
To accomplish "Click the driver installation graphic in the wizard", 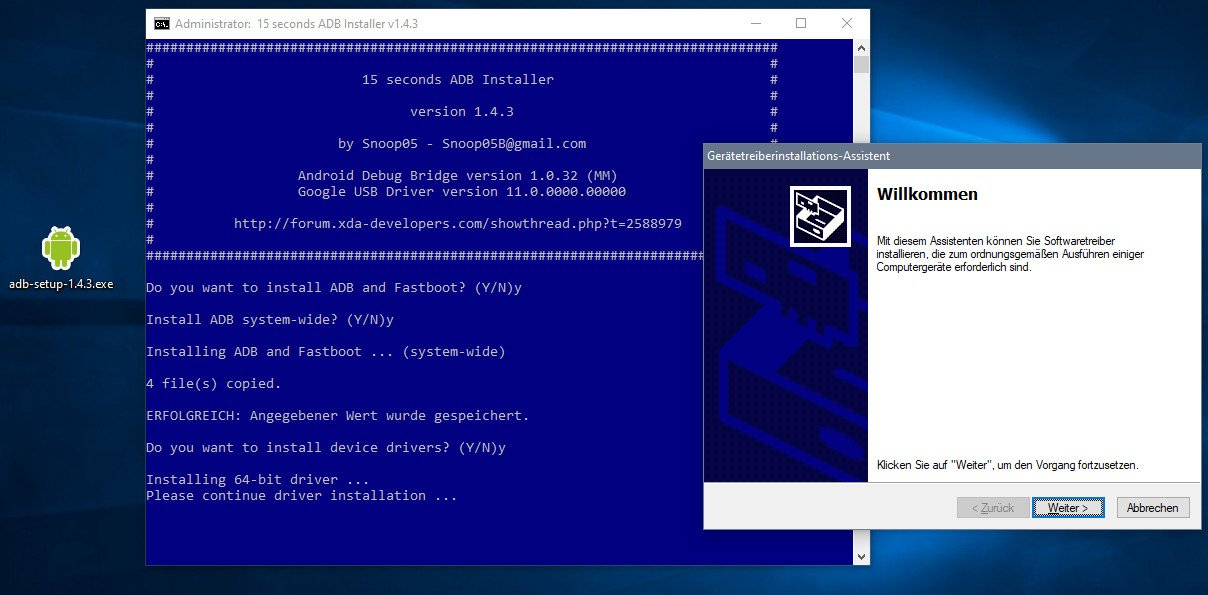I will pos(820,214).
